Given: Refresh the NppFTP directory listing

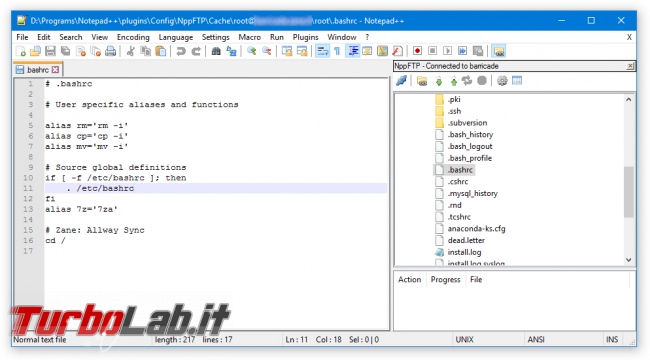Looking at the screenshot, I should (467, 80).
